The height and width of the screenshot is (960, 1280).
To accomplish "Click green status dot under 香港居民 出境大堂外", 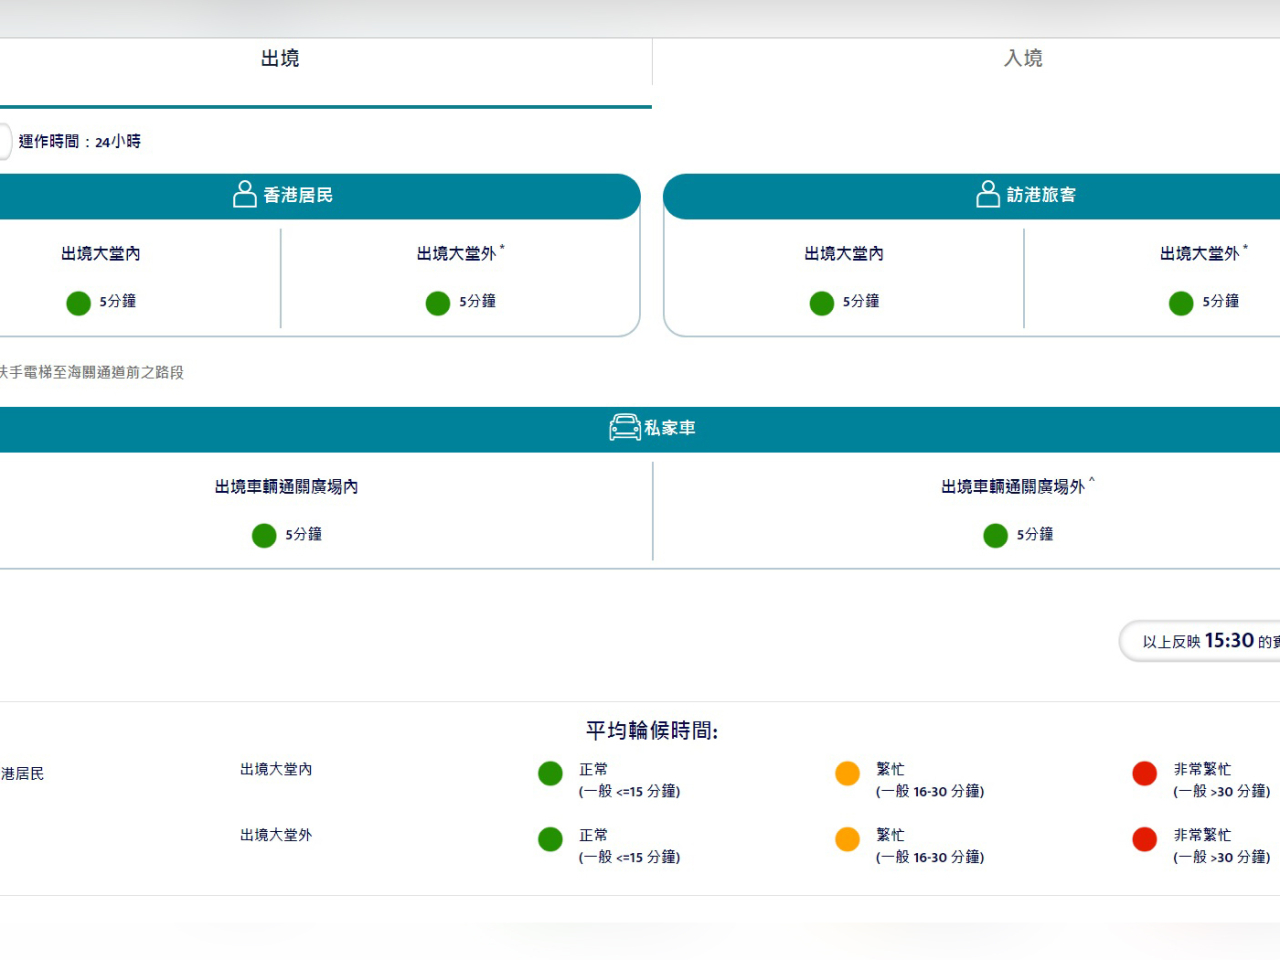I will point(438,303).
